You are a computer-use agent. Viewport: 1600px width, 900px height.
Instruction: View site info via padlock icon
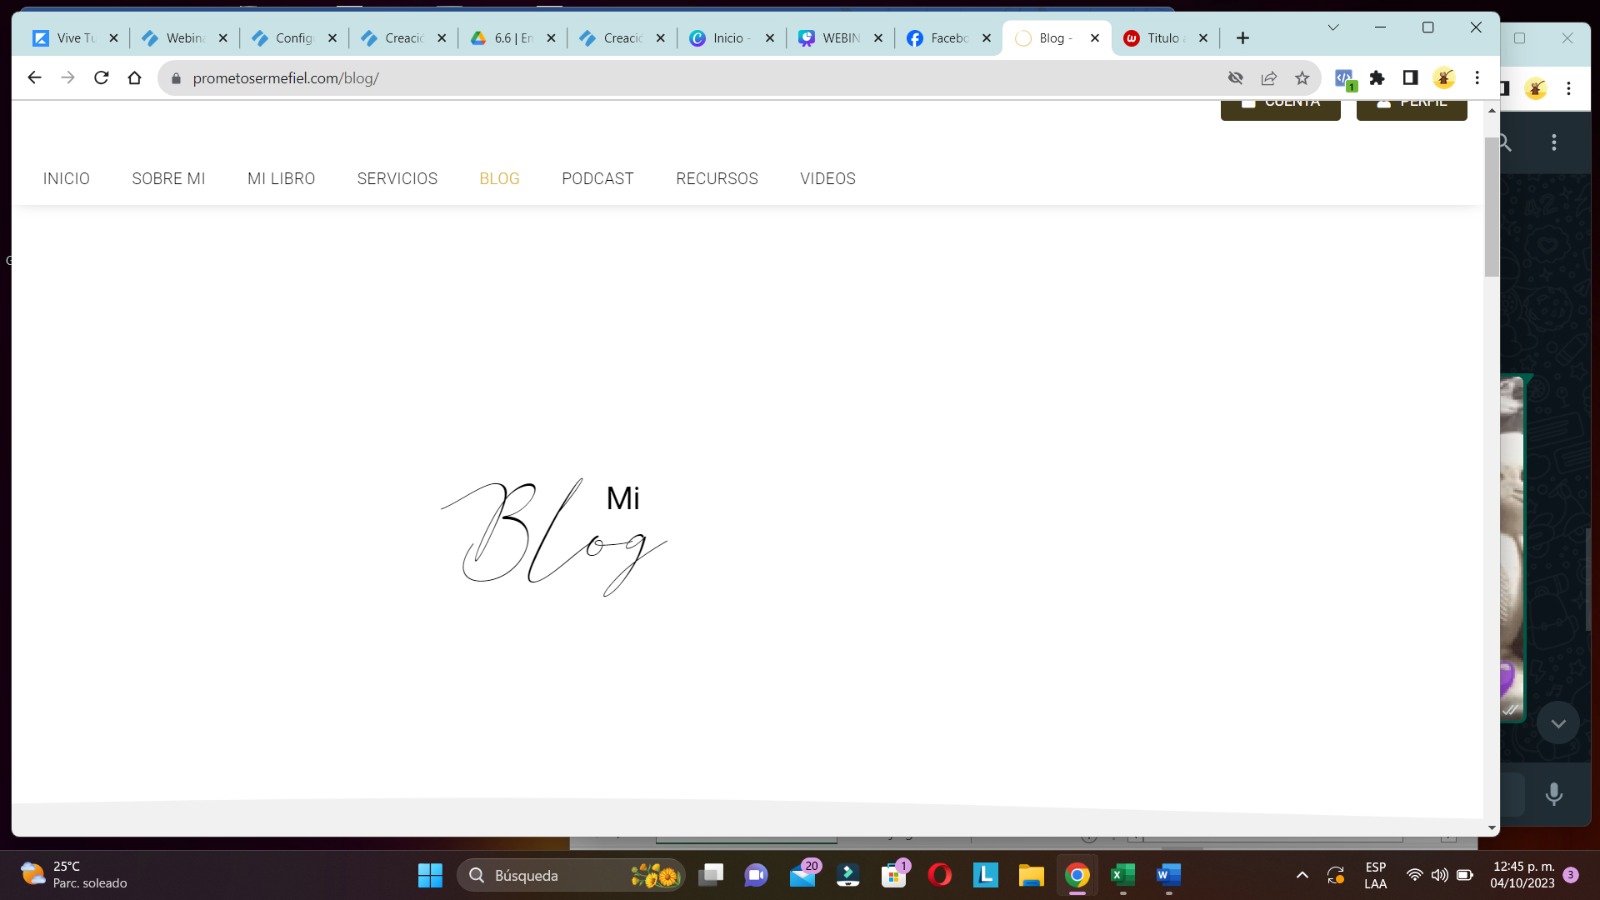(x=176, y=78)
